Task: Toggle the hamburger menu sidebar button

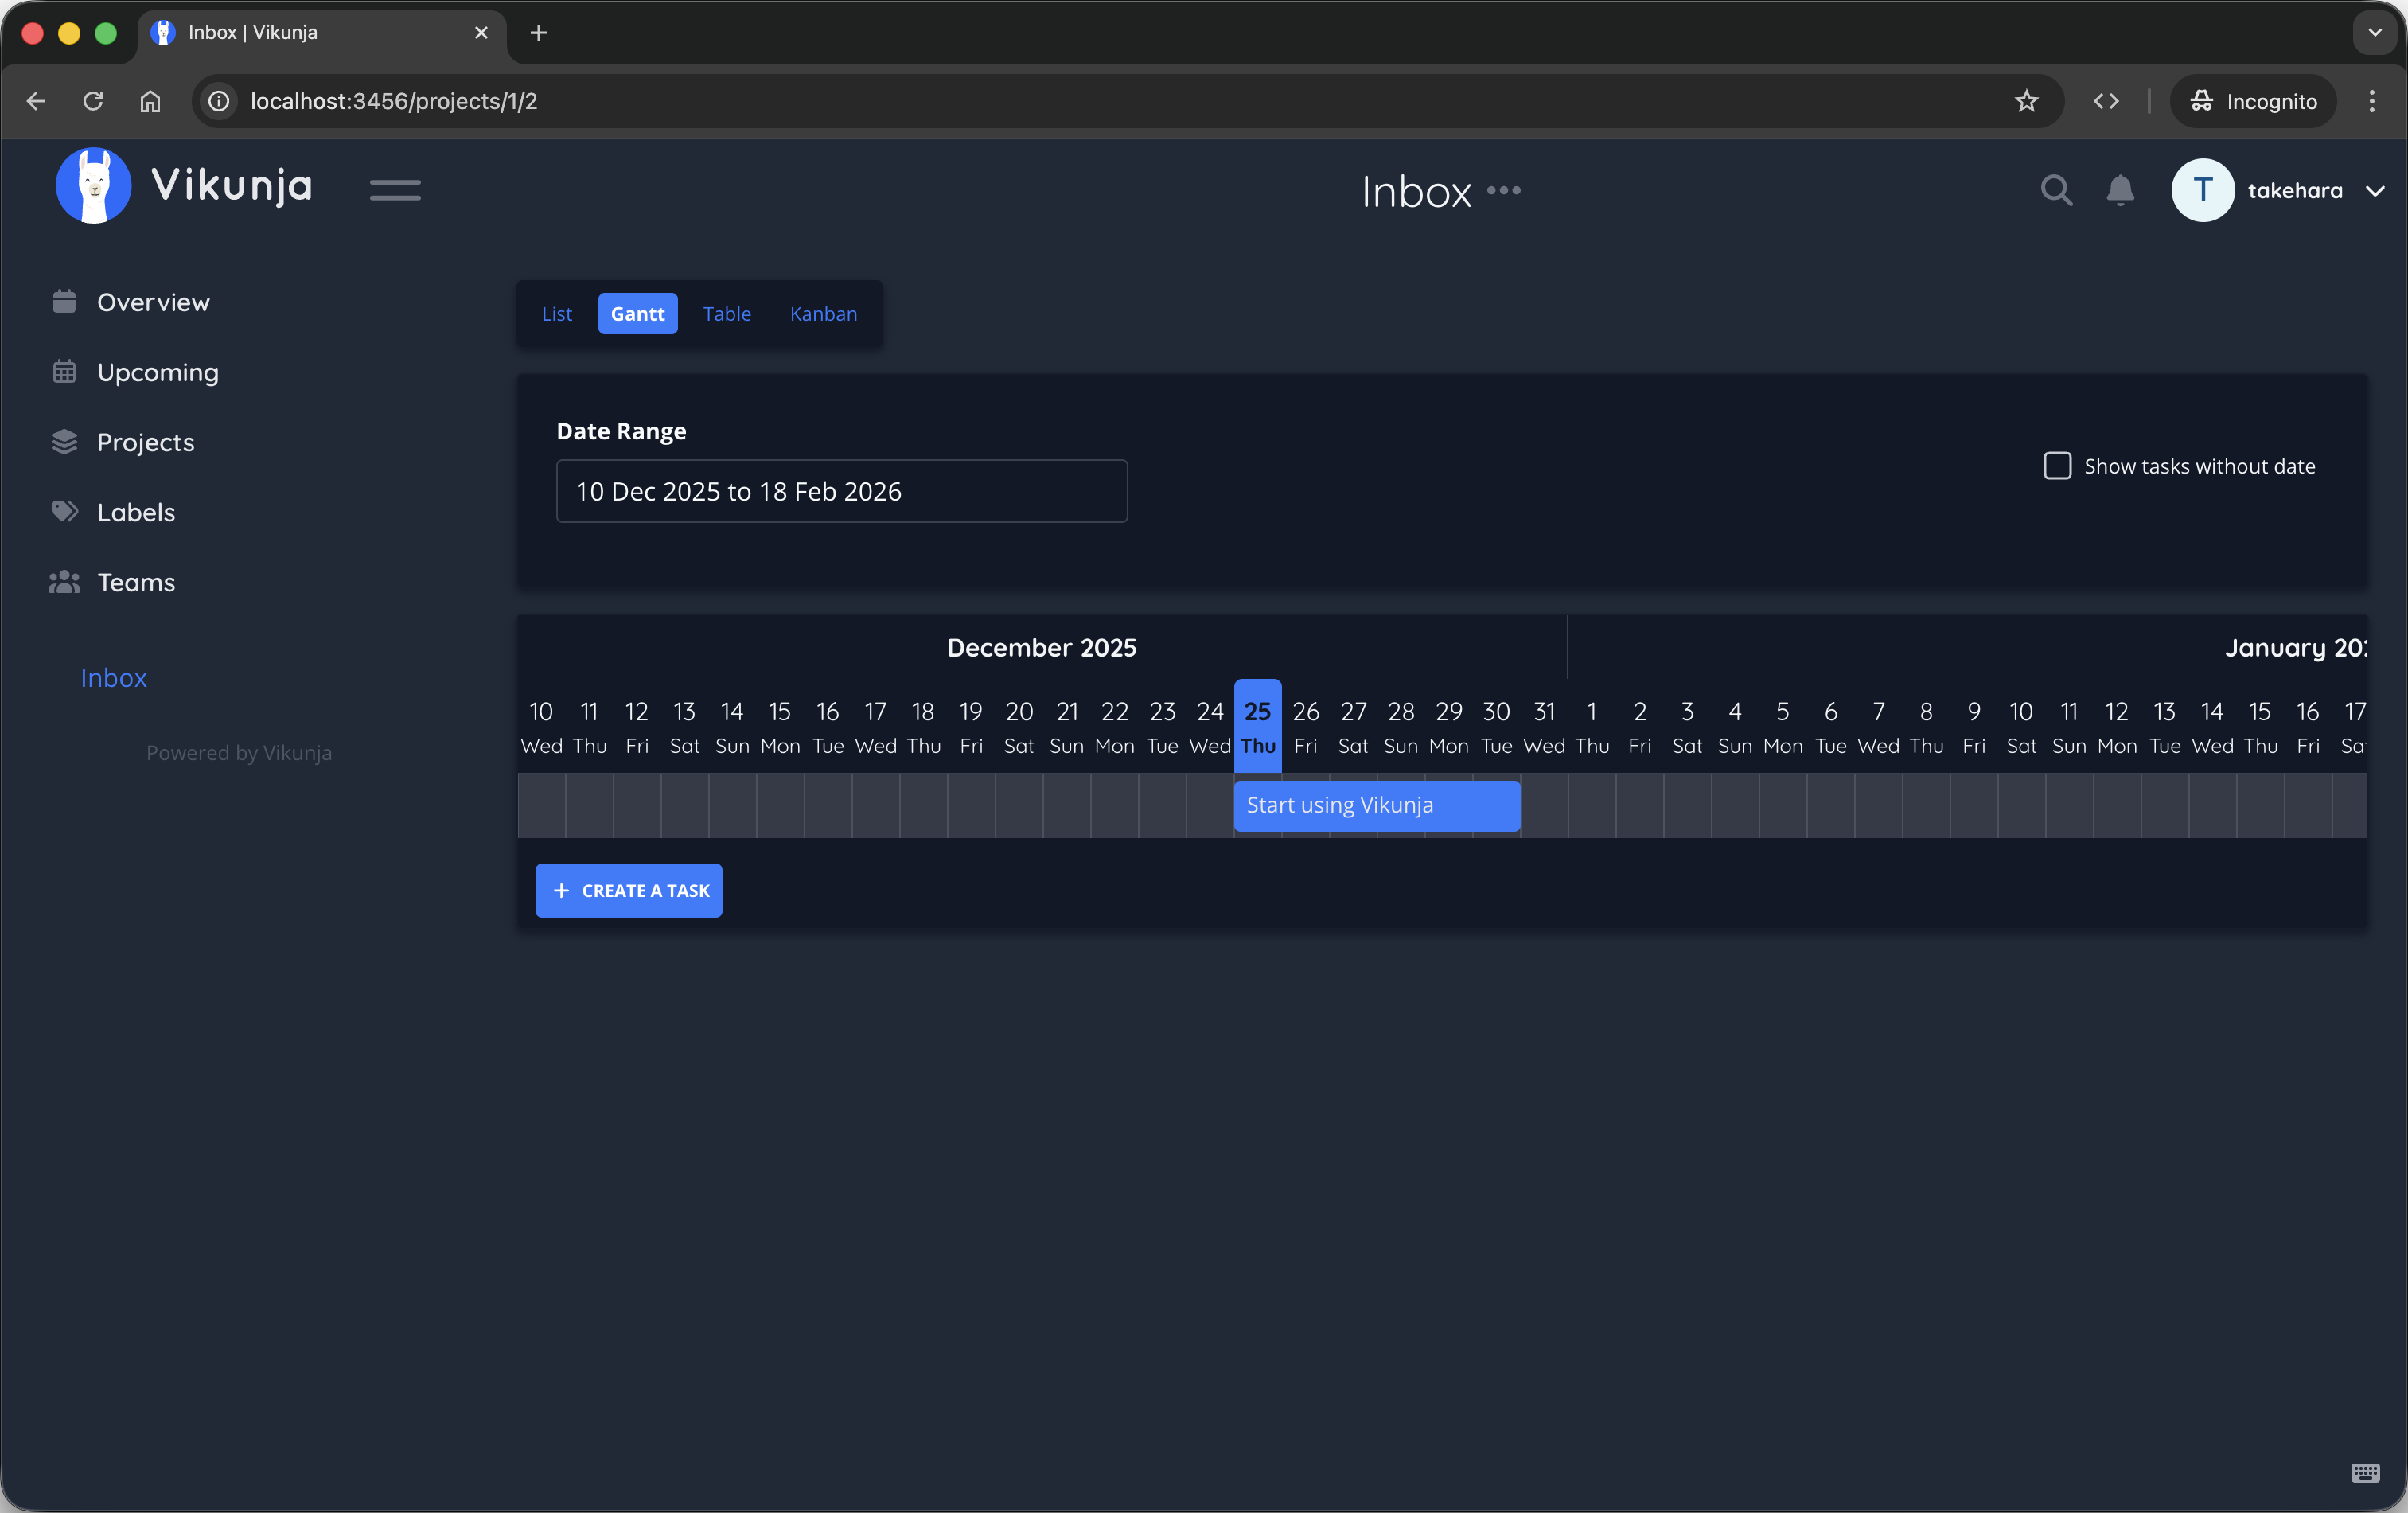Action: (x=395, y=190)
